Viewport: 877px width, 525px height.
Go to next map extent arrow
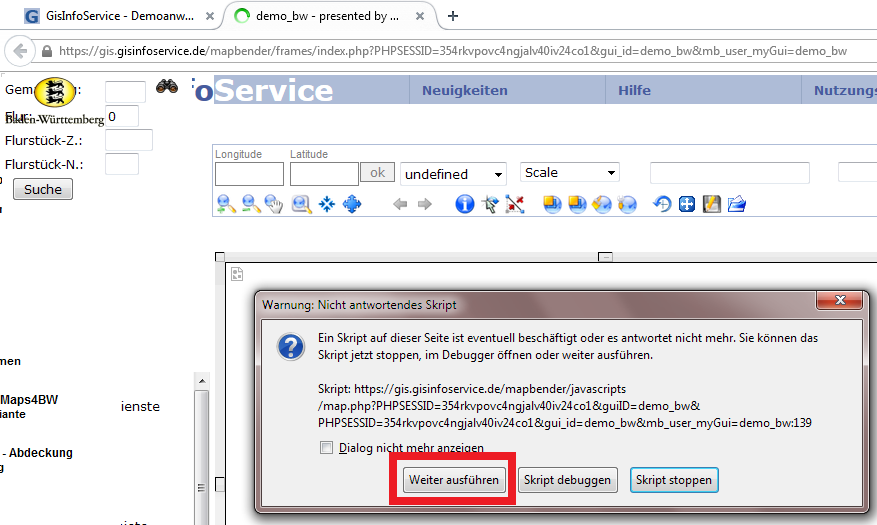(425, 204)
